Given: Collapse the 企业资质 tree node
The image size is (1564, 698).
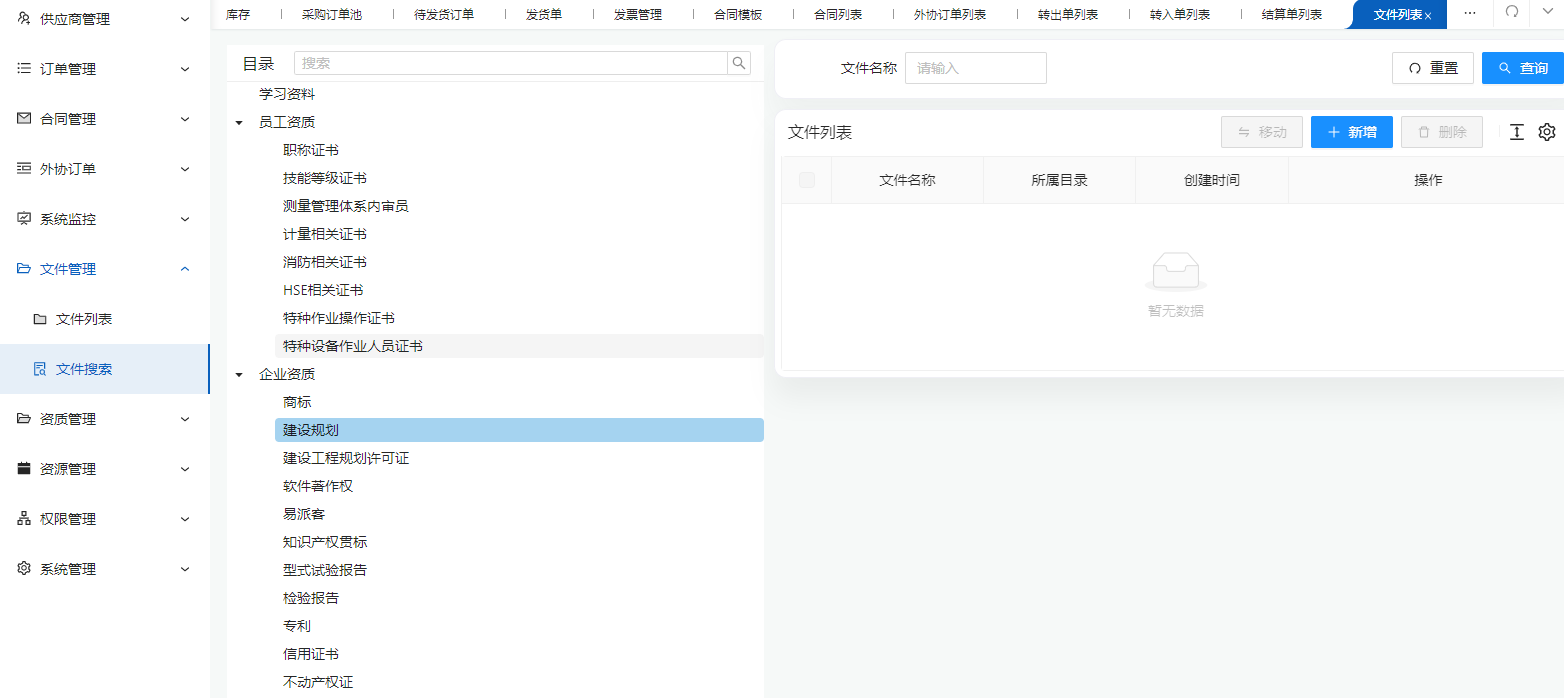Looking at the screenshot, I should (239, 375).
